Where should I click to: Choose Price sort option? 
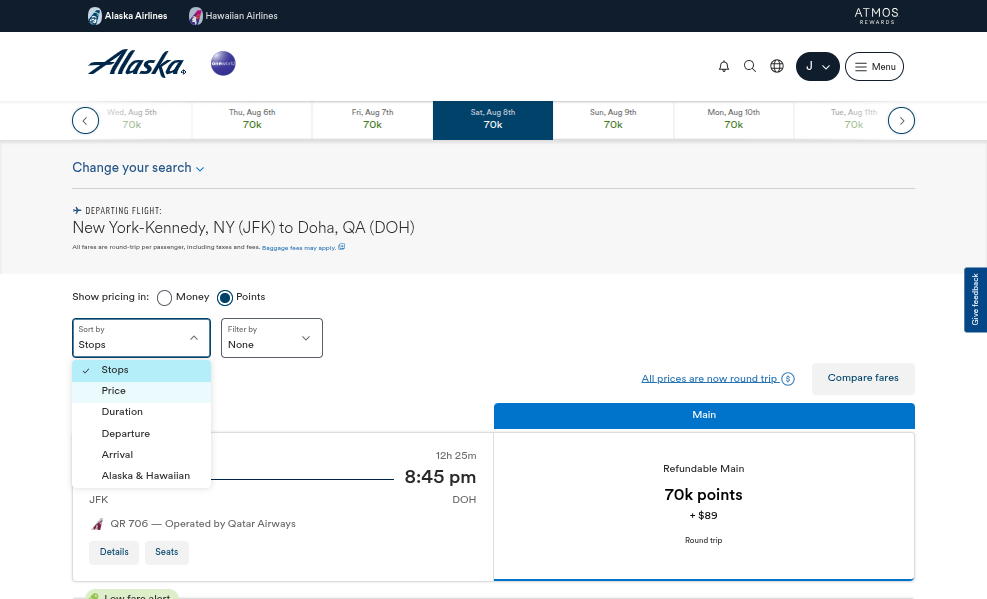[x=142, y=391]
